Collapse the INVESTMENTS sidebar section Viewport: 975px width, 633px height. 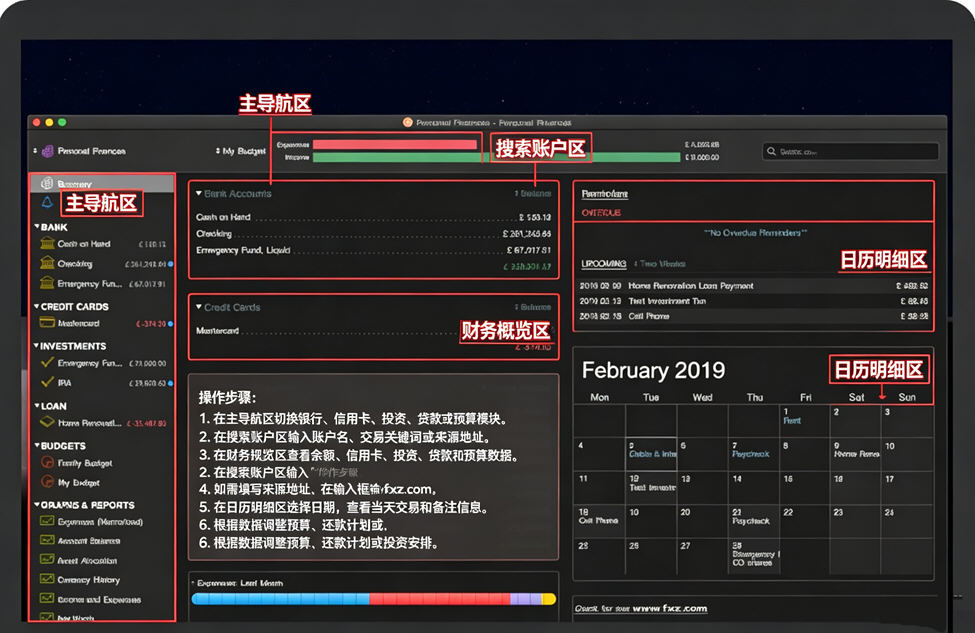coord(37,346)
